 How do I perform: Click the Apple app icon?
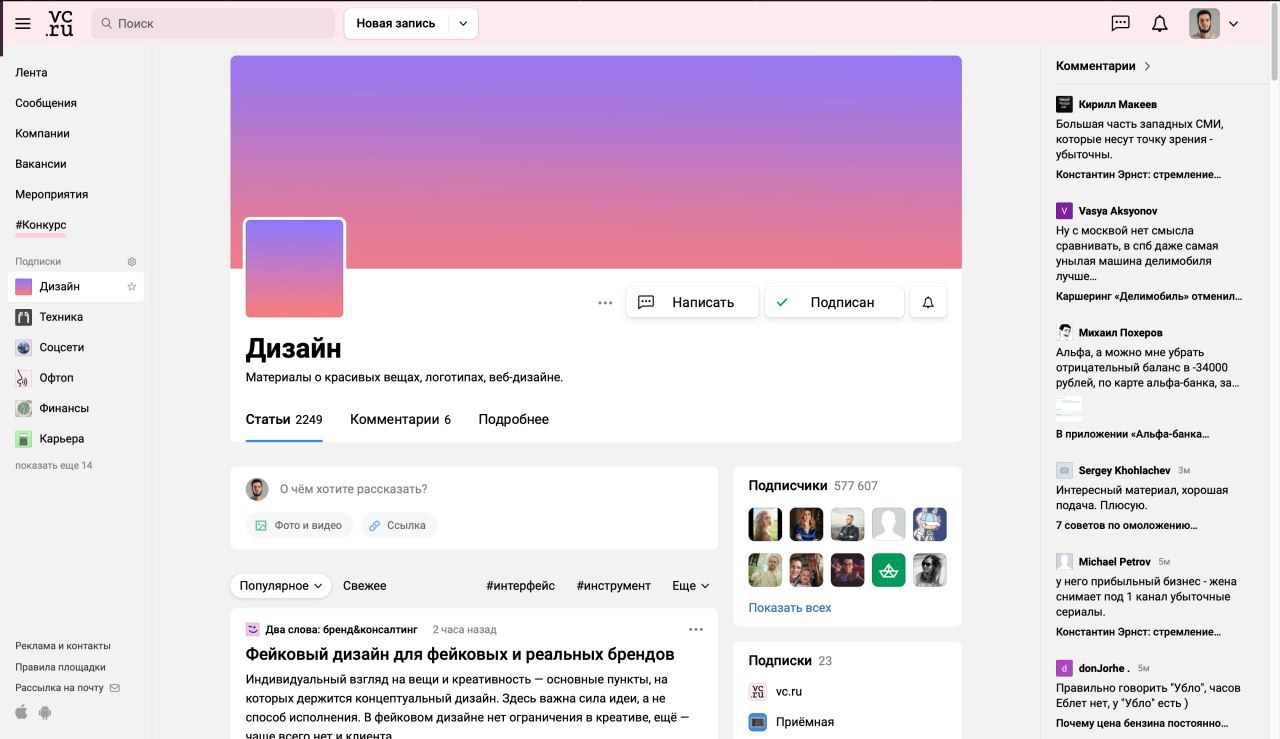21,713
